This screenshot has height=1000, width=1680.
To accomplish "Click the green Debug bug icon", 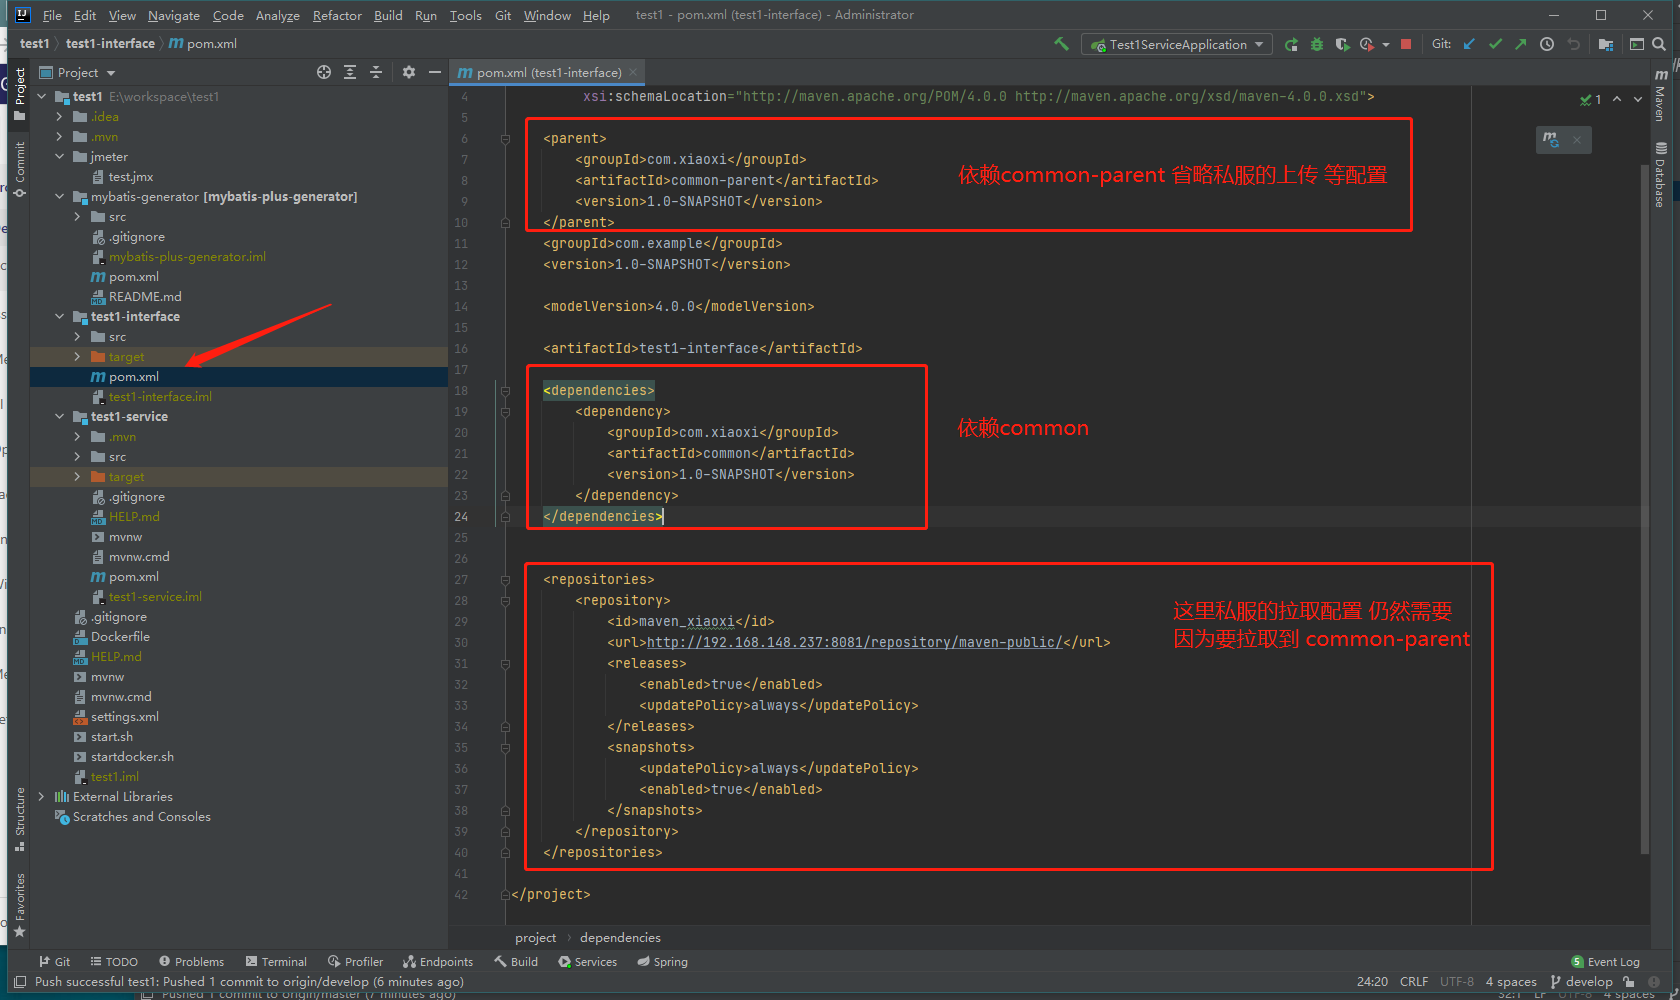I will (1317, 44).
